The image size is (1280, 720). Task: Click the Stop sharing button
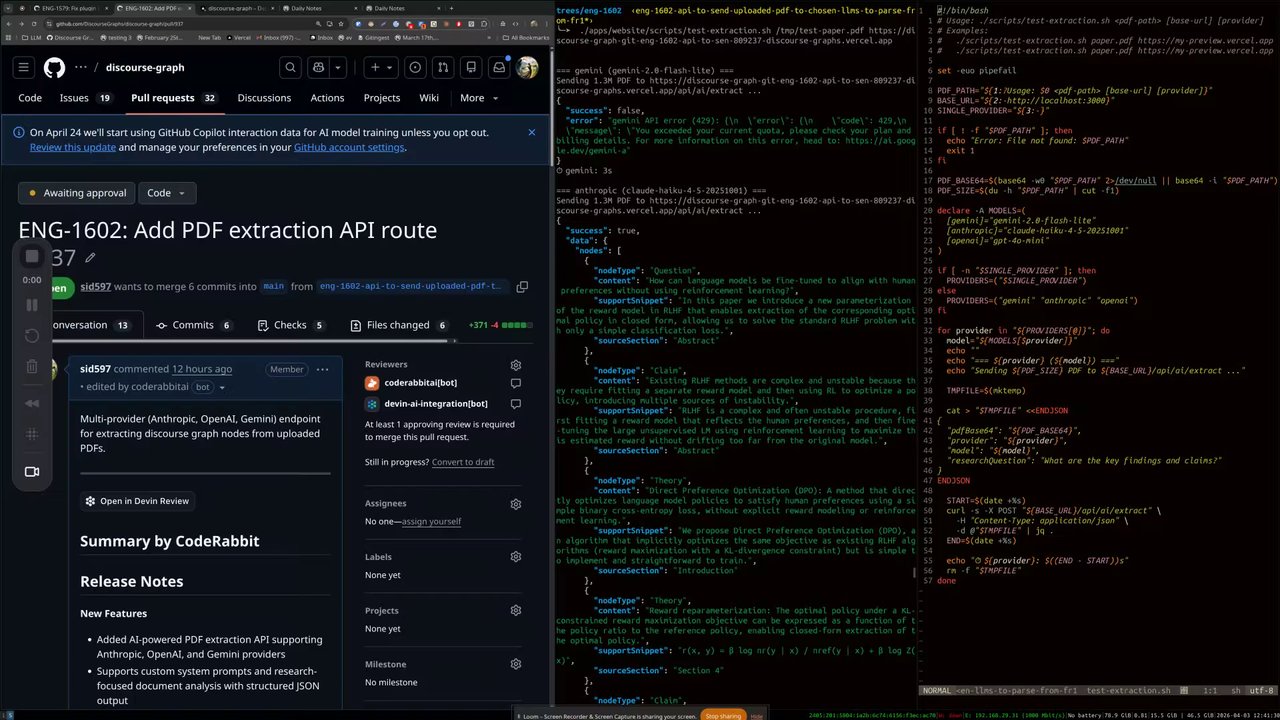point(723,716)
